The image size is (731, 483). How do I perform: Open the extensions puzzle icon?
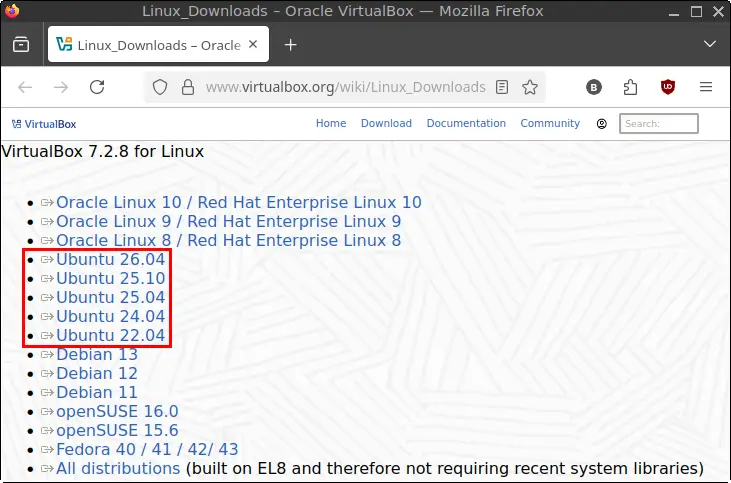coord(630,87)
